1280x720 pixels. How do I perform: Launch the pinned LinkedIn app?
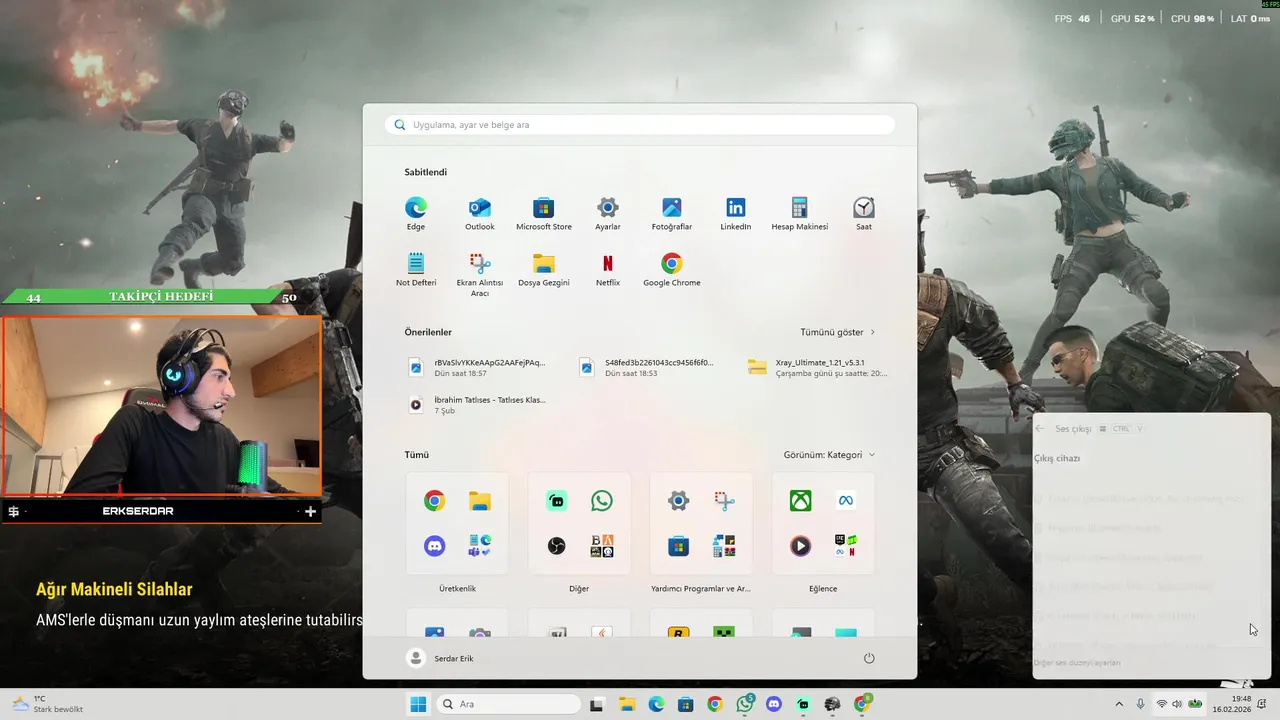pos(736,214)
